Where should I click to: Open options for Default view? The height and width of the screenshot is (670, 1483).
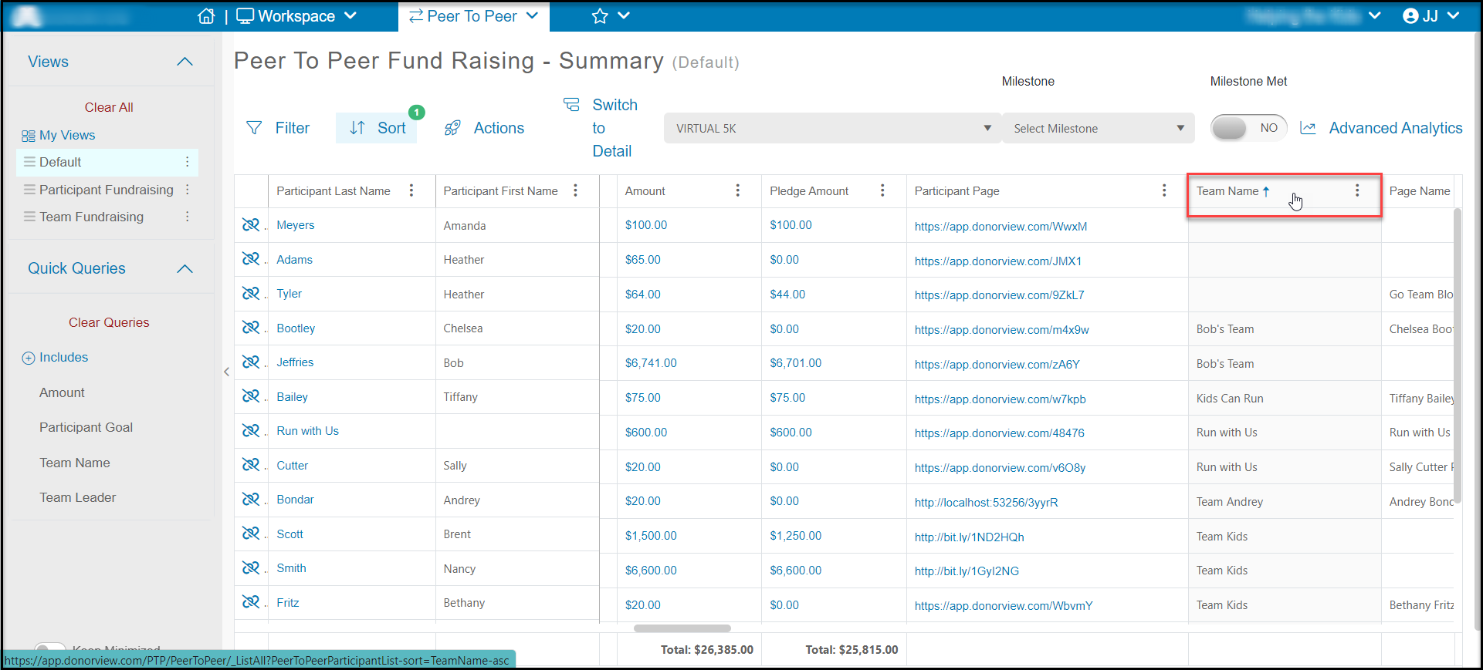(x=187, y=162)
